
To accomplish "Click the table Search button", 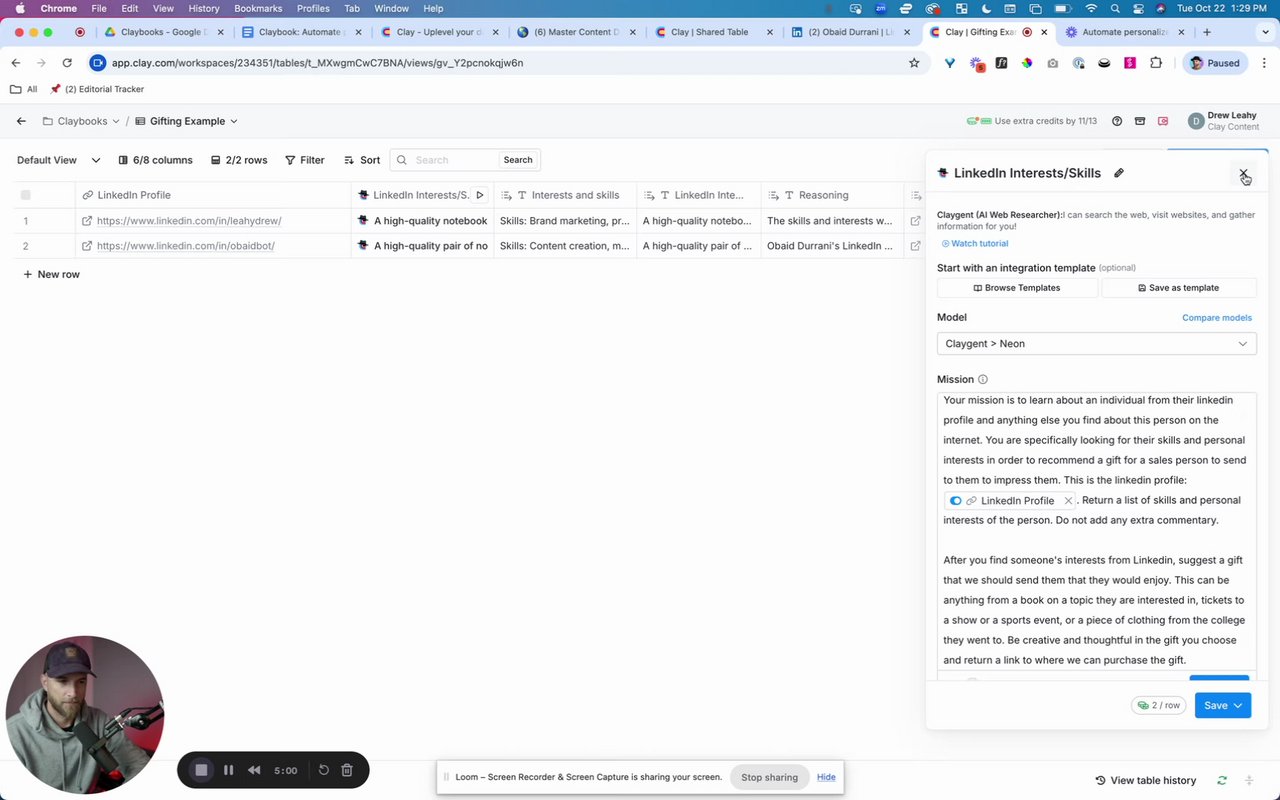I will (518, 160).
